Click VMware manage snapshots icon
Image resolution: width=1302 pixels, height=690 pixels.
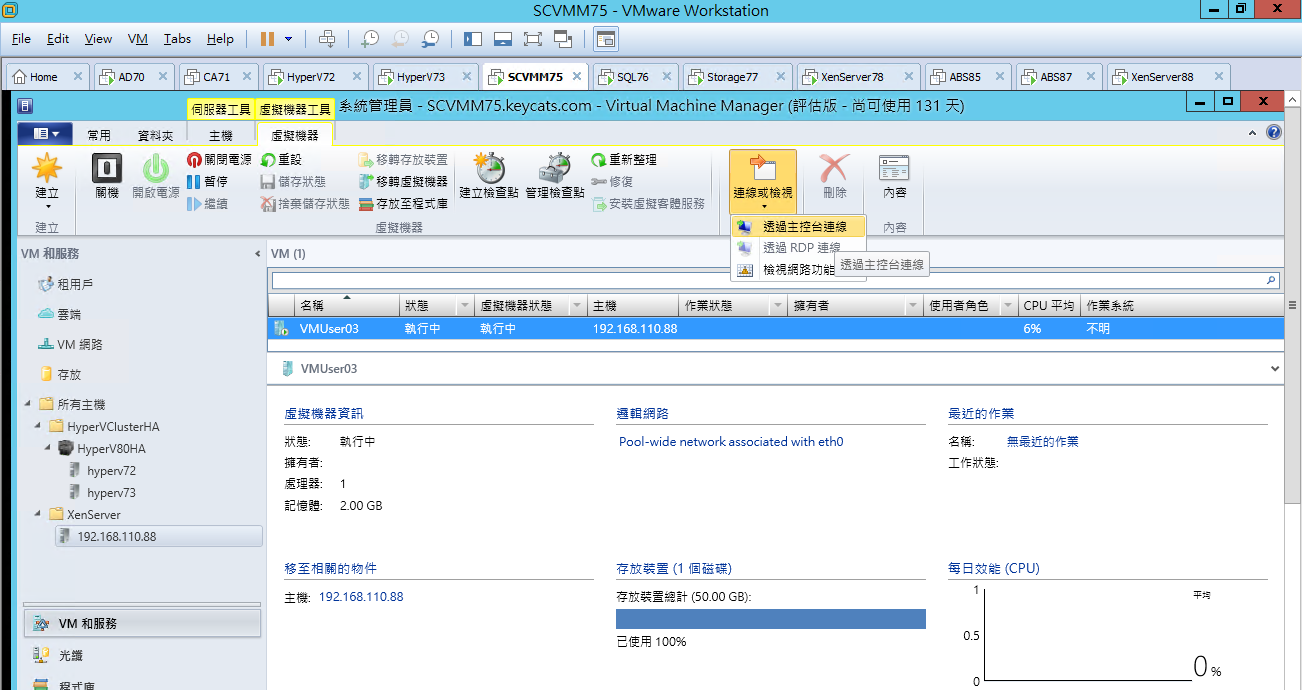click(x=430, y=39)
